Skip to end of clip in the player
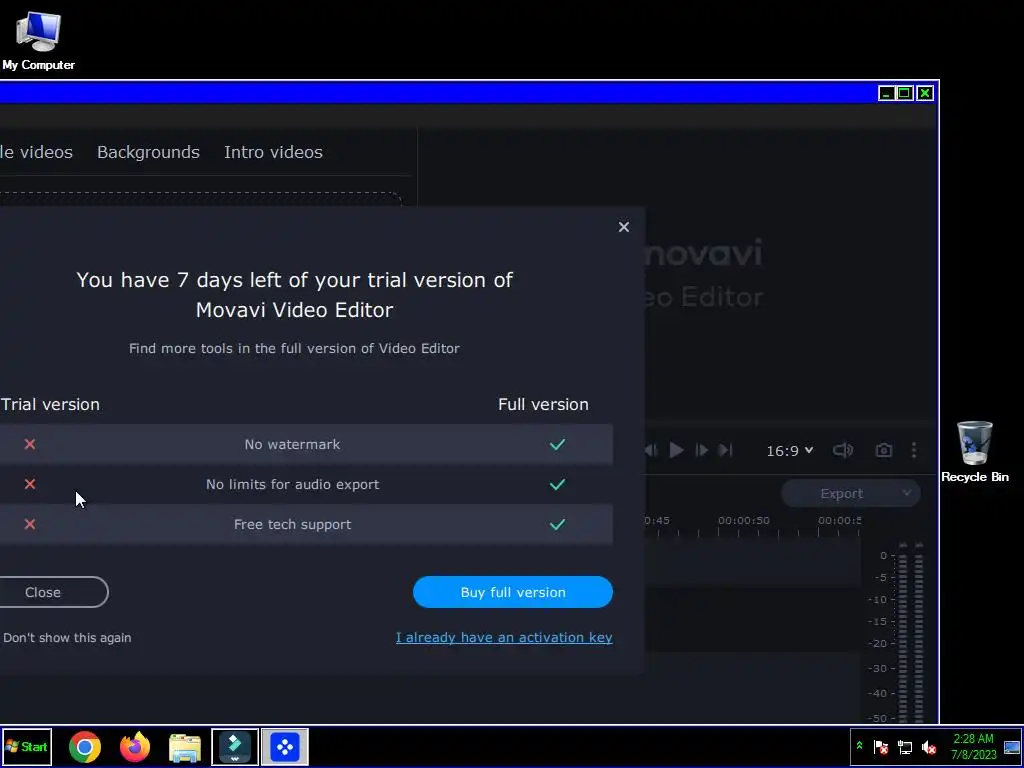This screenshot has height=768, width=1024. coord(725,450)
